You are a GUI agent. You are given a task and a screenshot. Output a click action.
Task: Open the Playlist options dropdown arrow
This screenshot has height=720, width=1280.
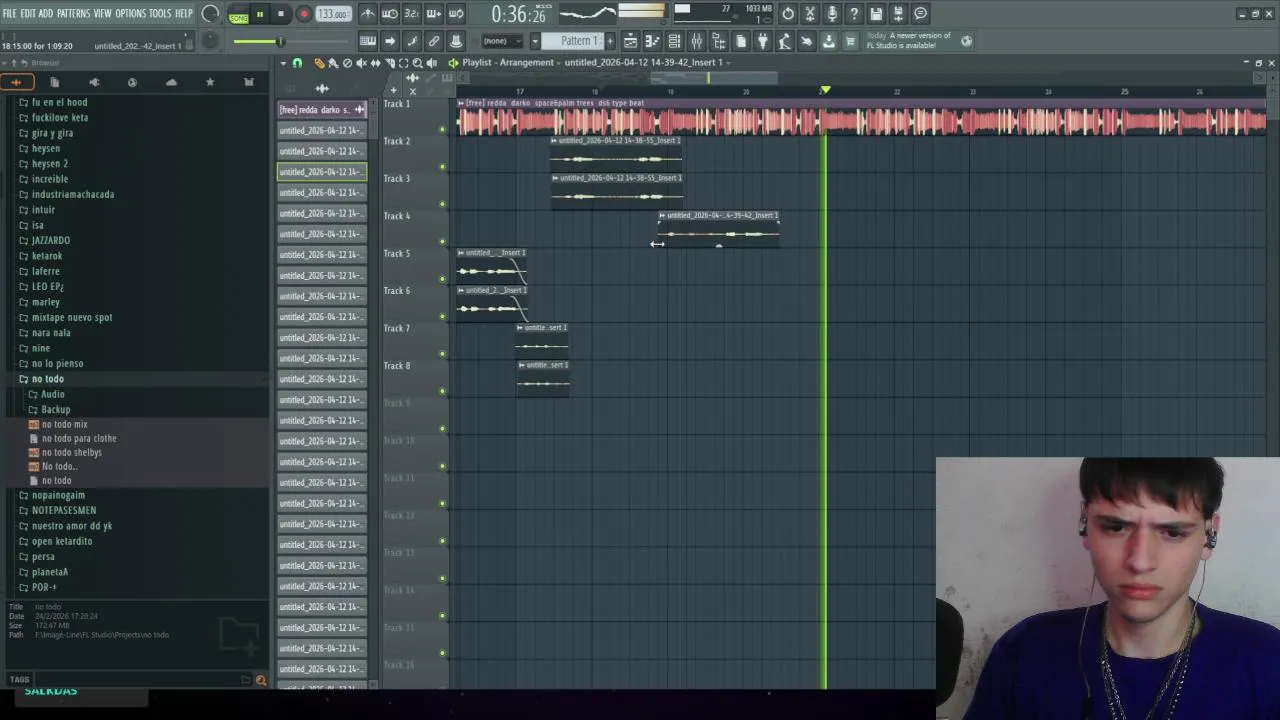283,63
